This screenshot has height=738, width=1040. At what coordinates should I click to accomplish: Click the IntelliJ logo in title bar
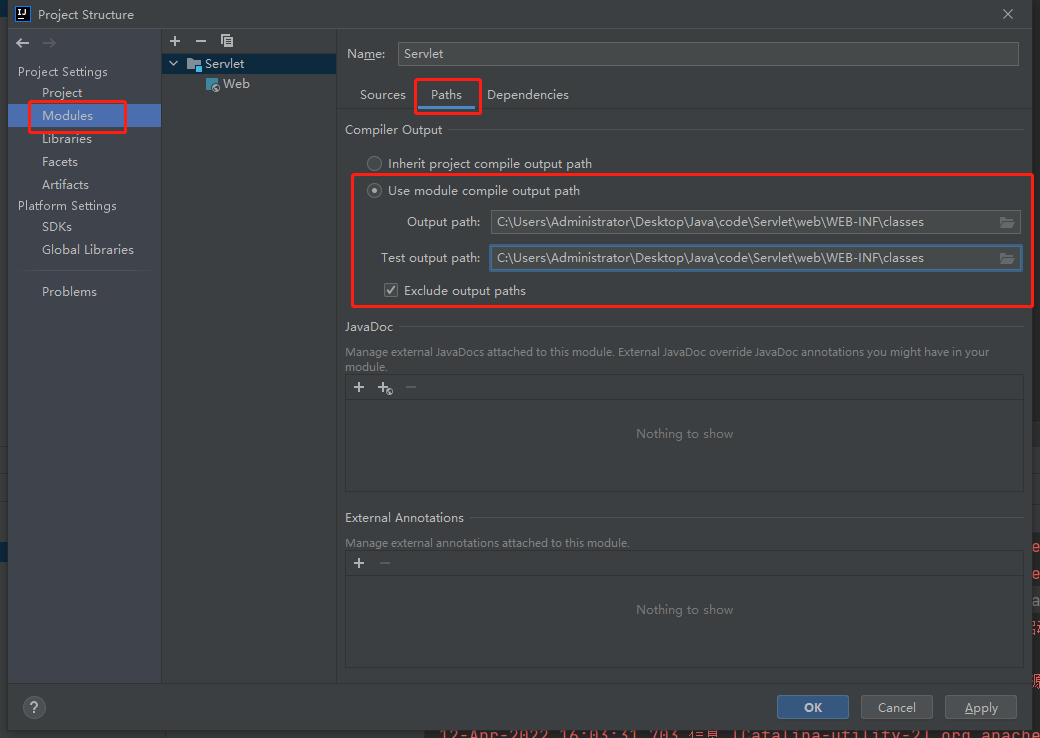(23, 14)
